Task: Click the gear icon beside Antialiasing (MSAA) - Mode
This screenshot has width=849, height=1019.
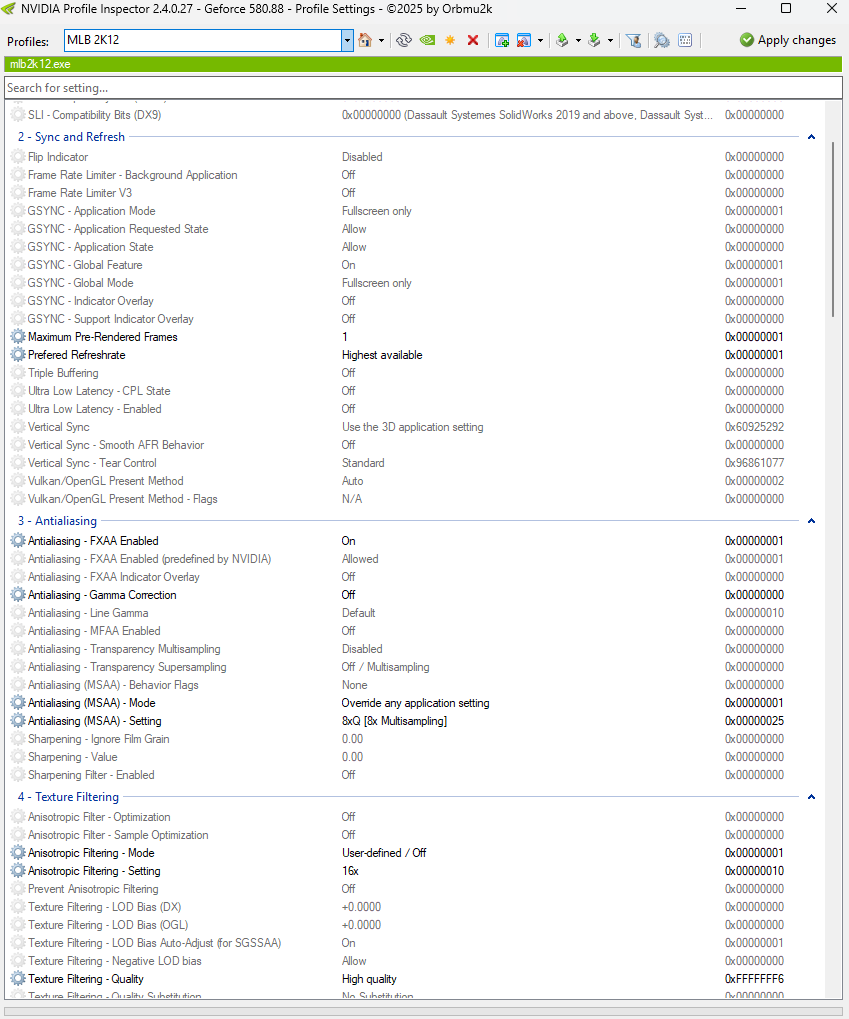Action: click(18, 703)
